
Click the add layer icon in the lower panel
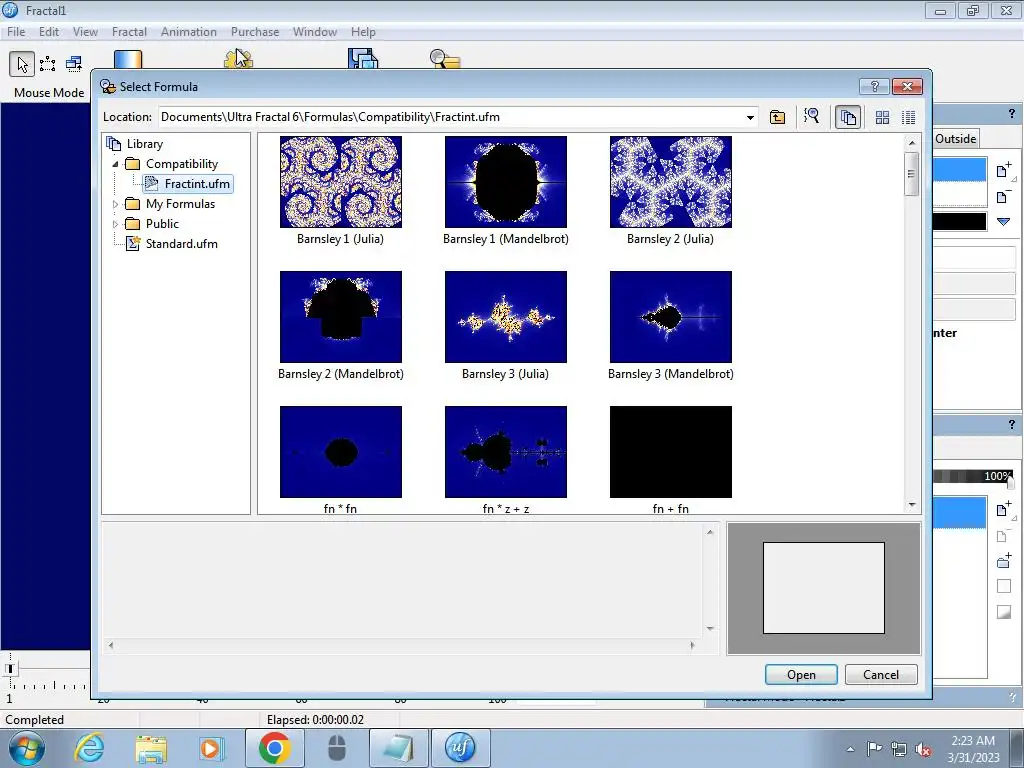(1004, 509)
